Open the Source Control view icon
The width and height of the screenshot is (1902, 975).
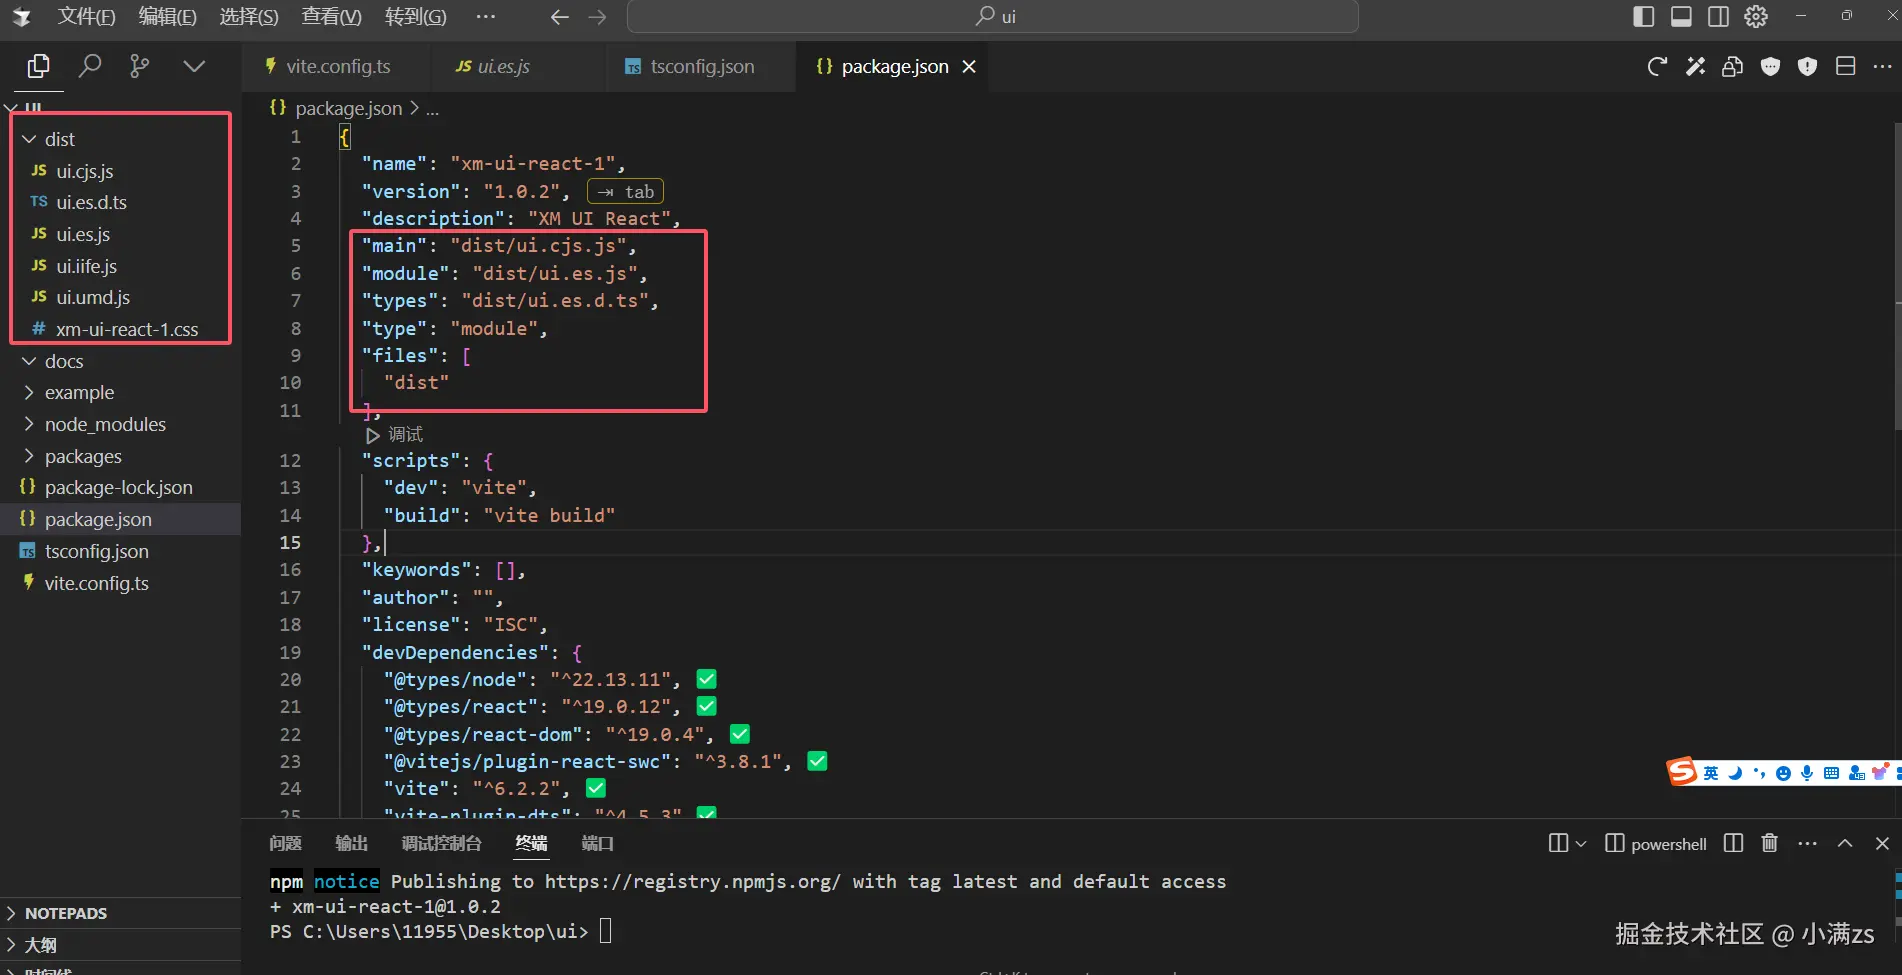(x=140, y=66)
